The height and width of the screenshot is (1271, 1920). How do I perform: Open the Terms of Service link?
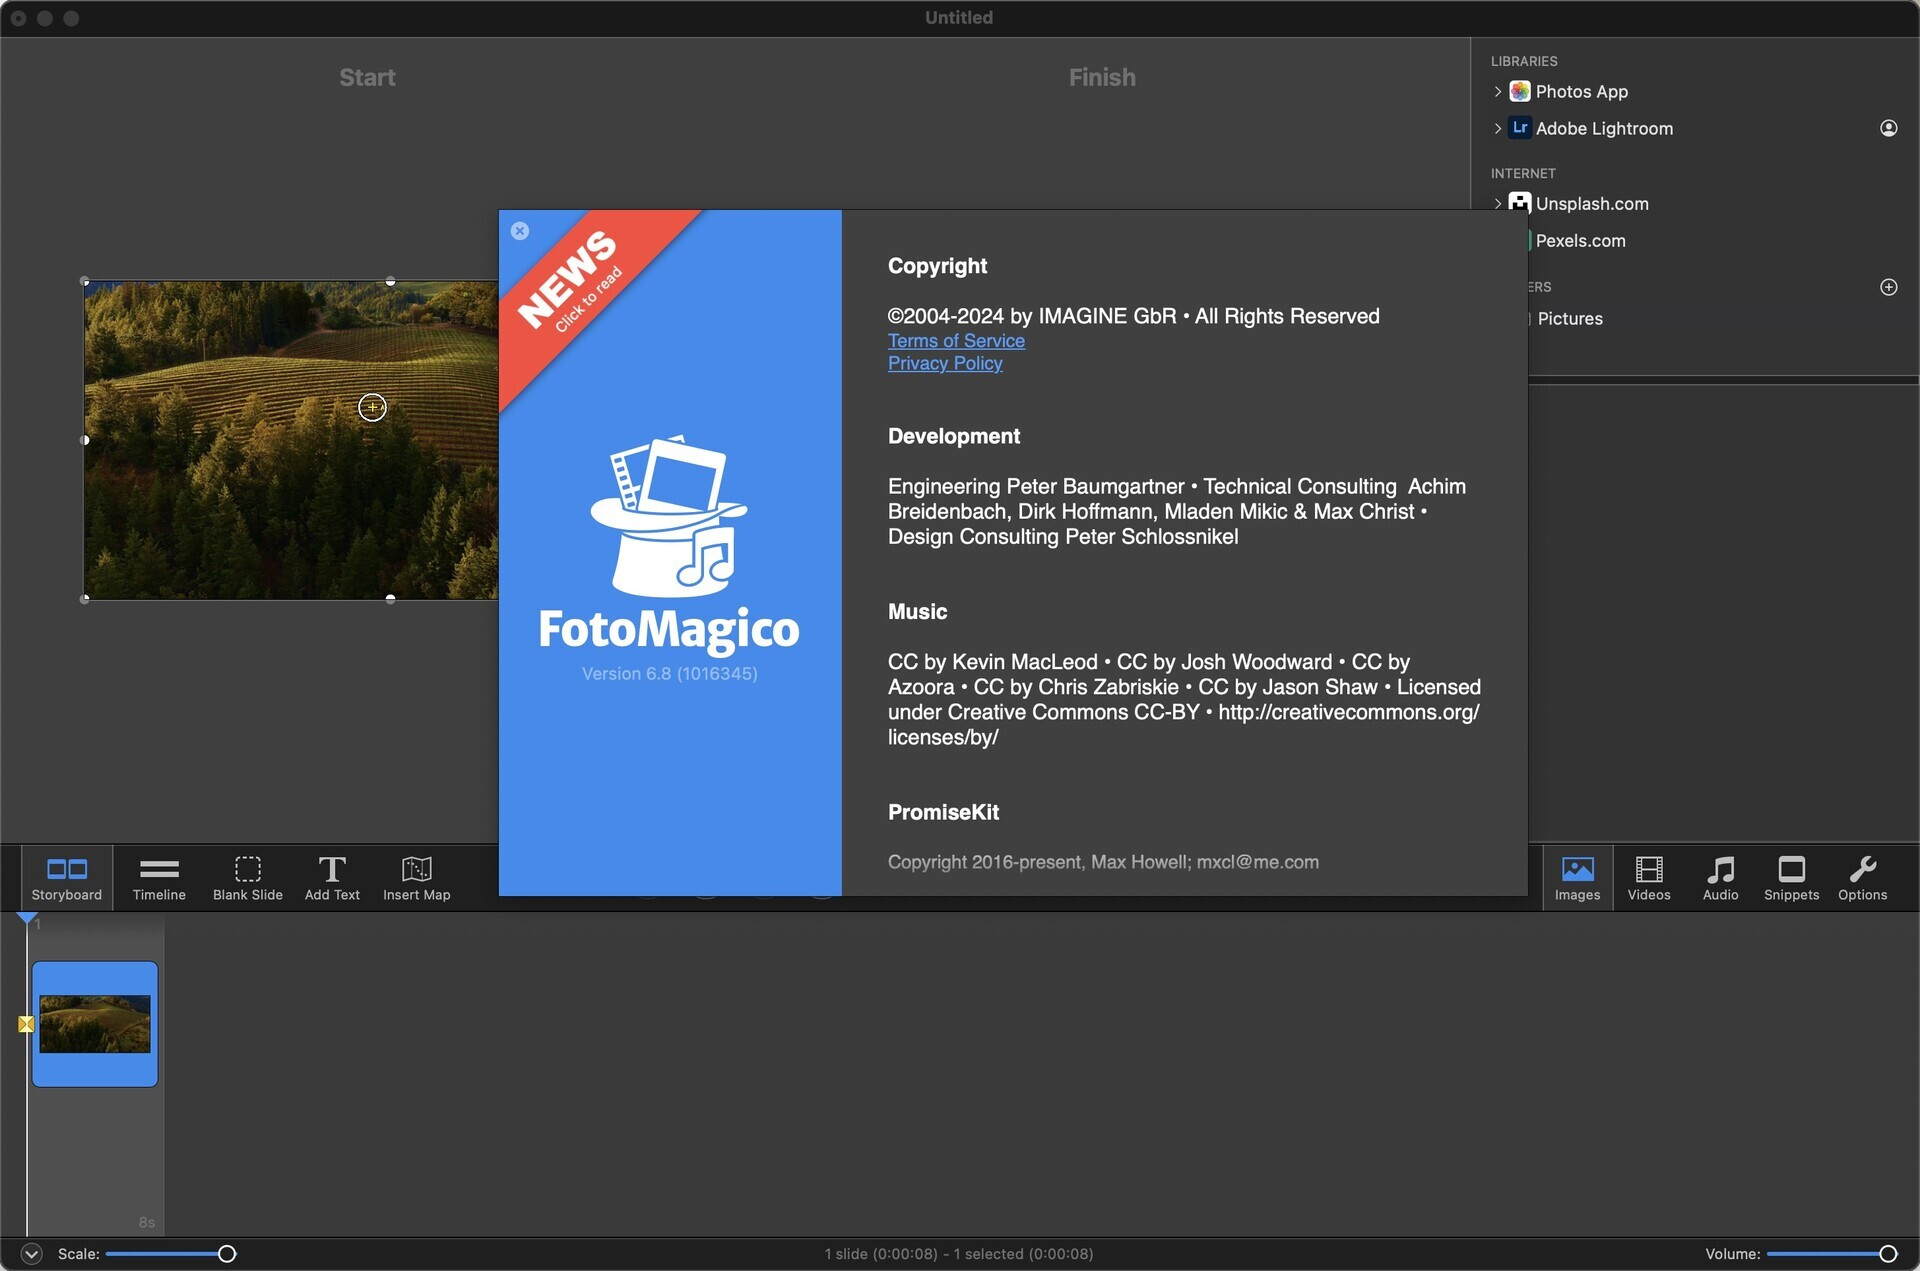[x=956, y=341]
